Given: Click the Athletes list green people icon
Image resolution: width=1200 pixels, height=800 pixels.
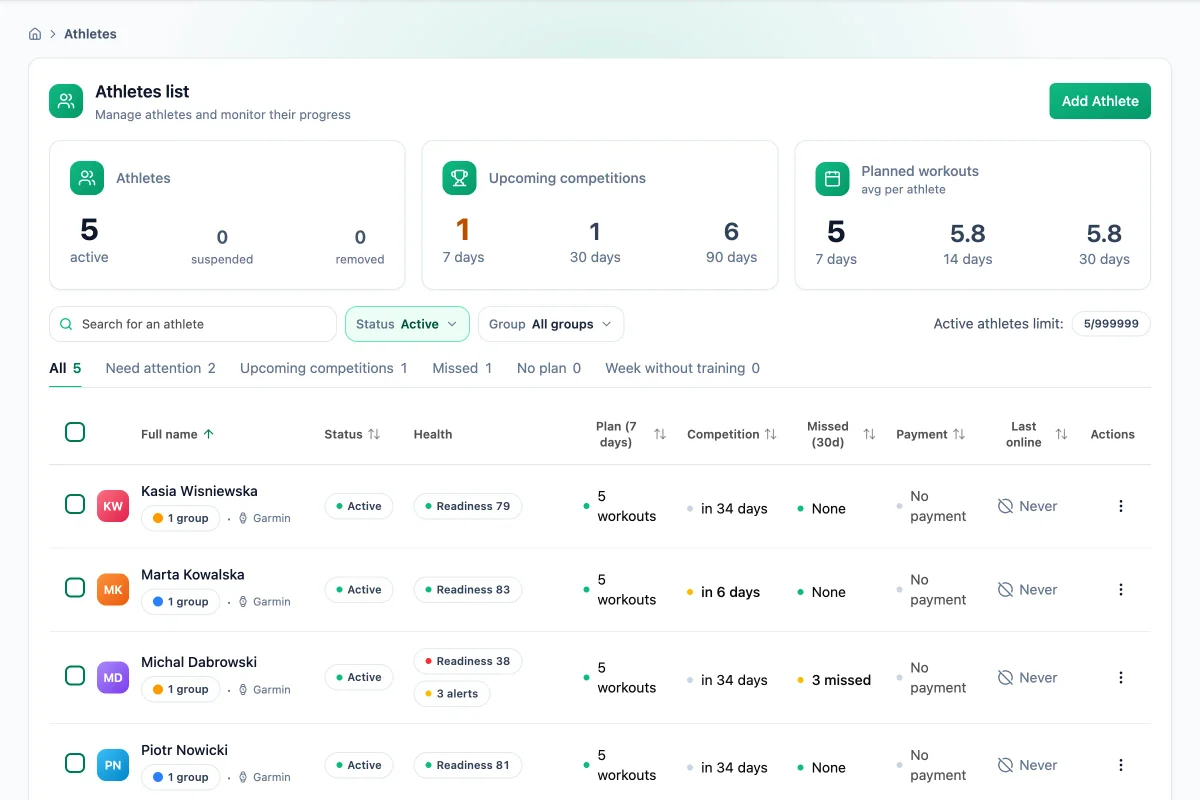Looking at the screenshot, I should click(66, 101).
